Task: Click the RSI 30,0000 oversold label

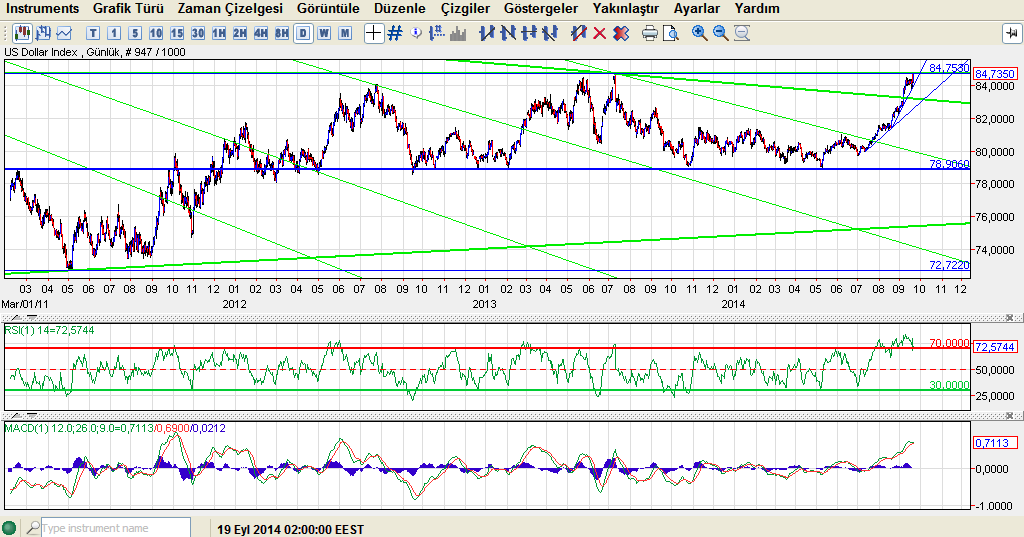Action: point(949,385)
